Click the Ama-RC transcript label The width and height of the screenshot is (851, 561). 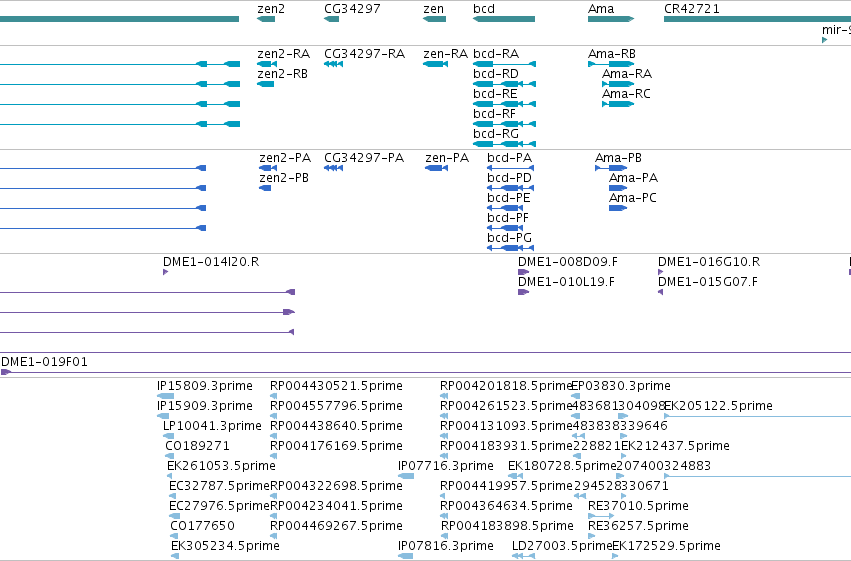point(626,94)
